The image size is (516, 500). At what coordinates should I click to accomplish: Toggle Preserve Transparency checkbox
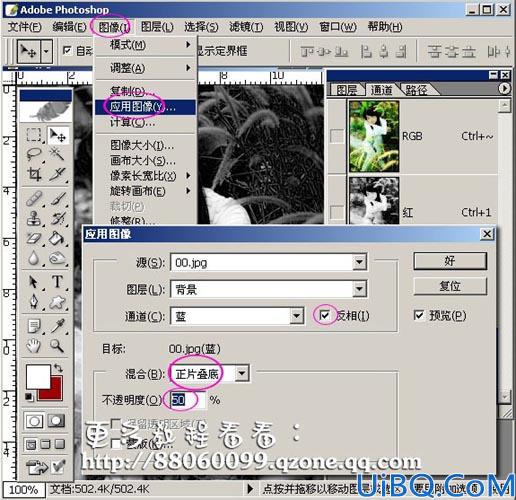pos(115,424)
